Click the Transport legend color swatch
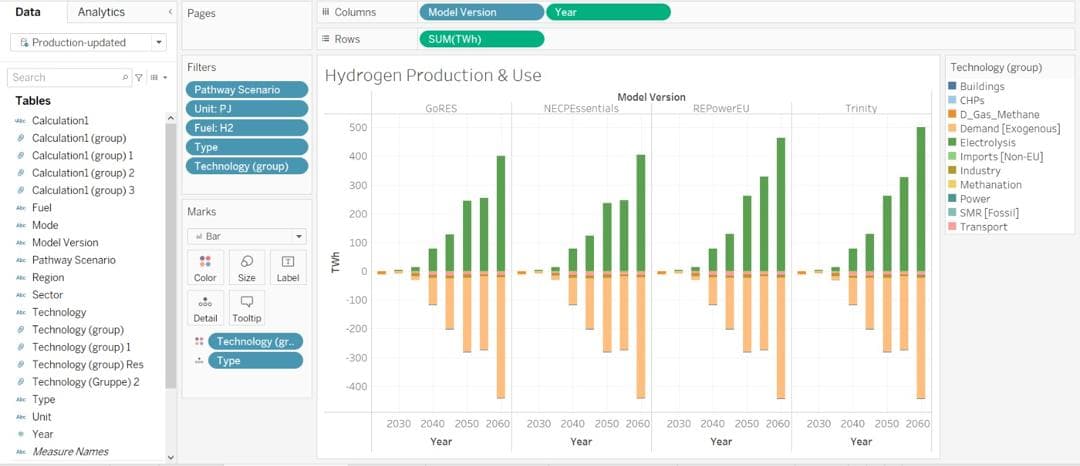The image size is (1080, 466). coord(952,227)
